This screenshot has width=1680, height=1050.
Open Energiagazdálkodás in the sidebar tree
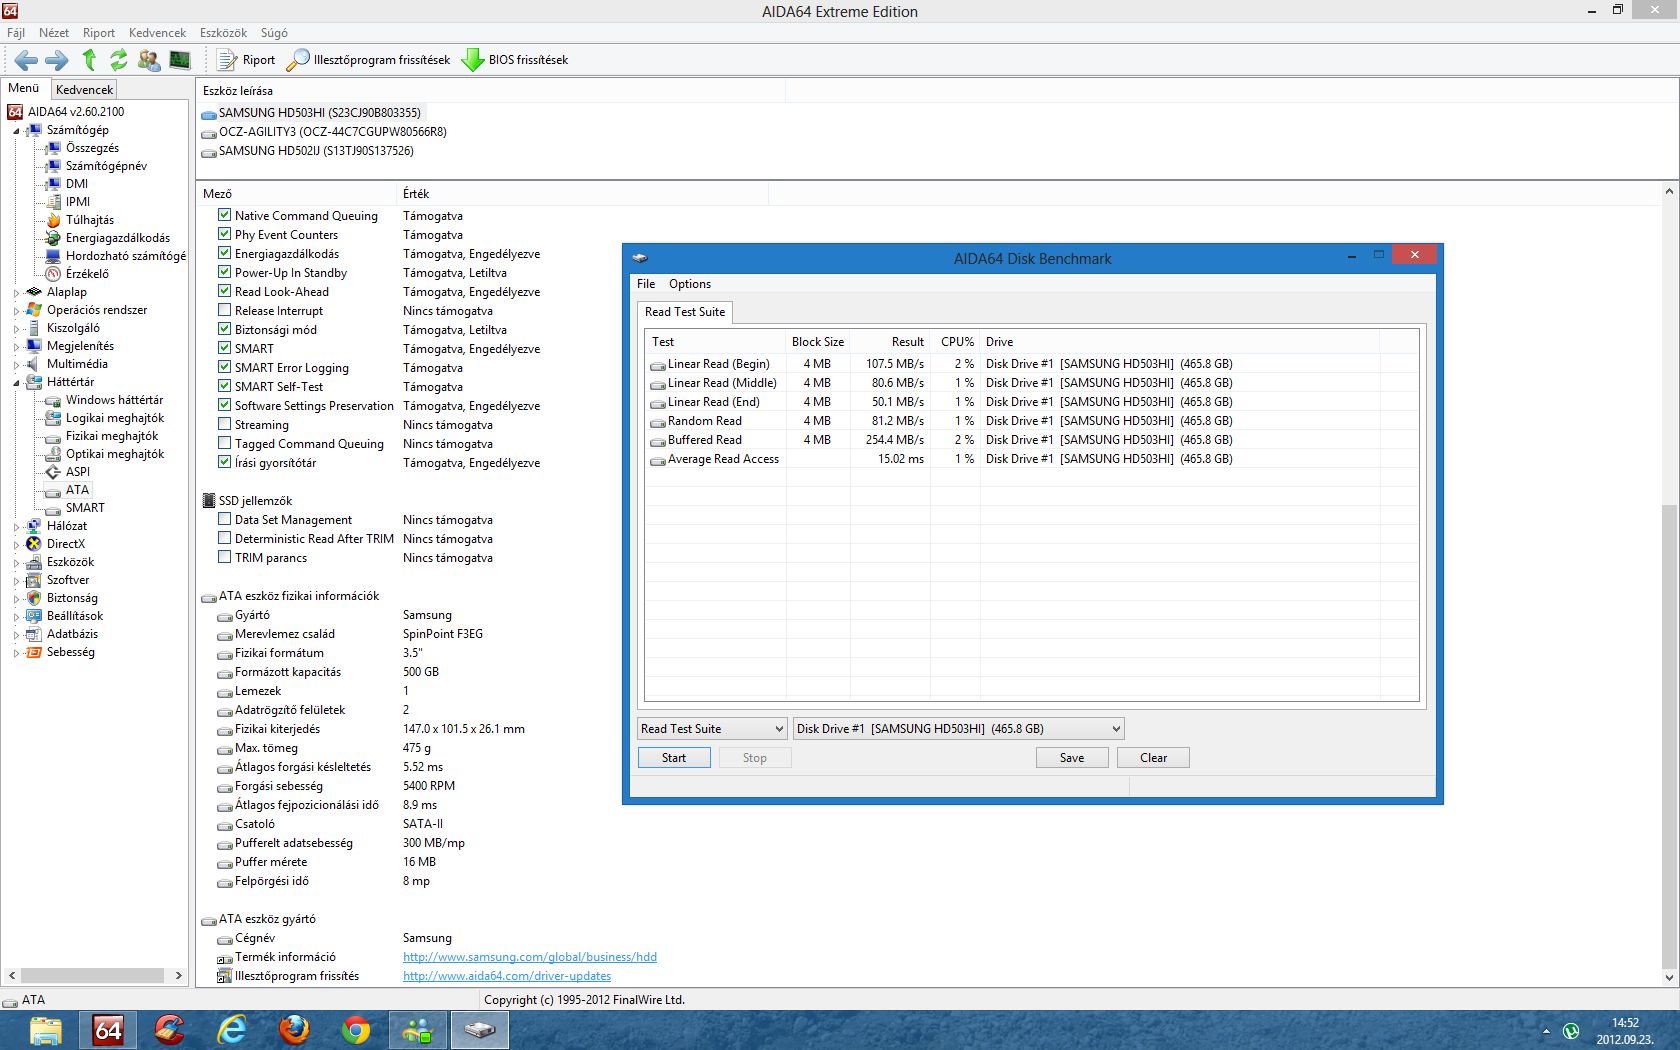tap(117, 238)
